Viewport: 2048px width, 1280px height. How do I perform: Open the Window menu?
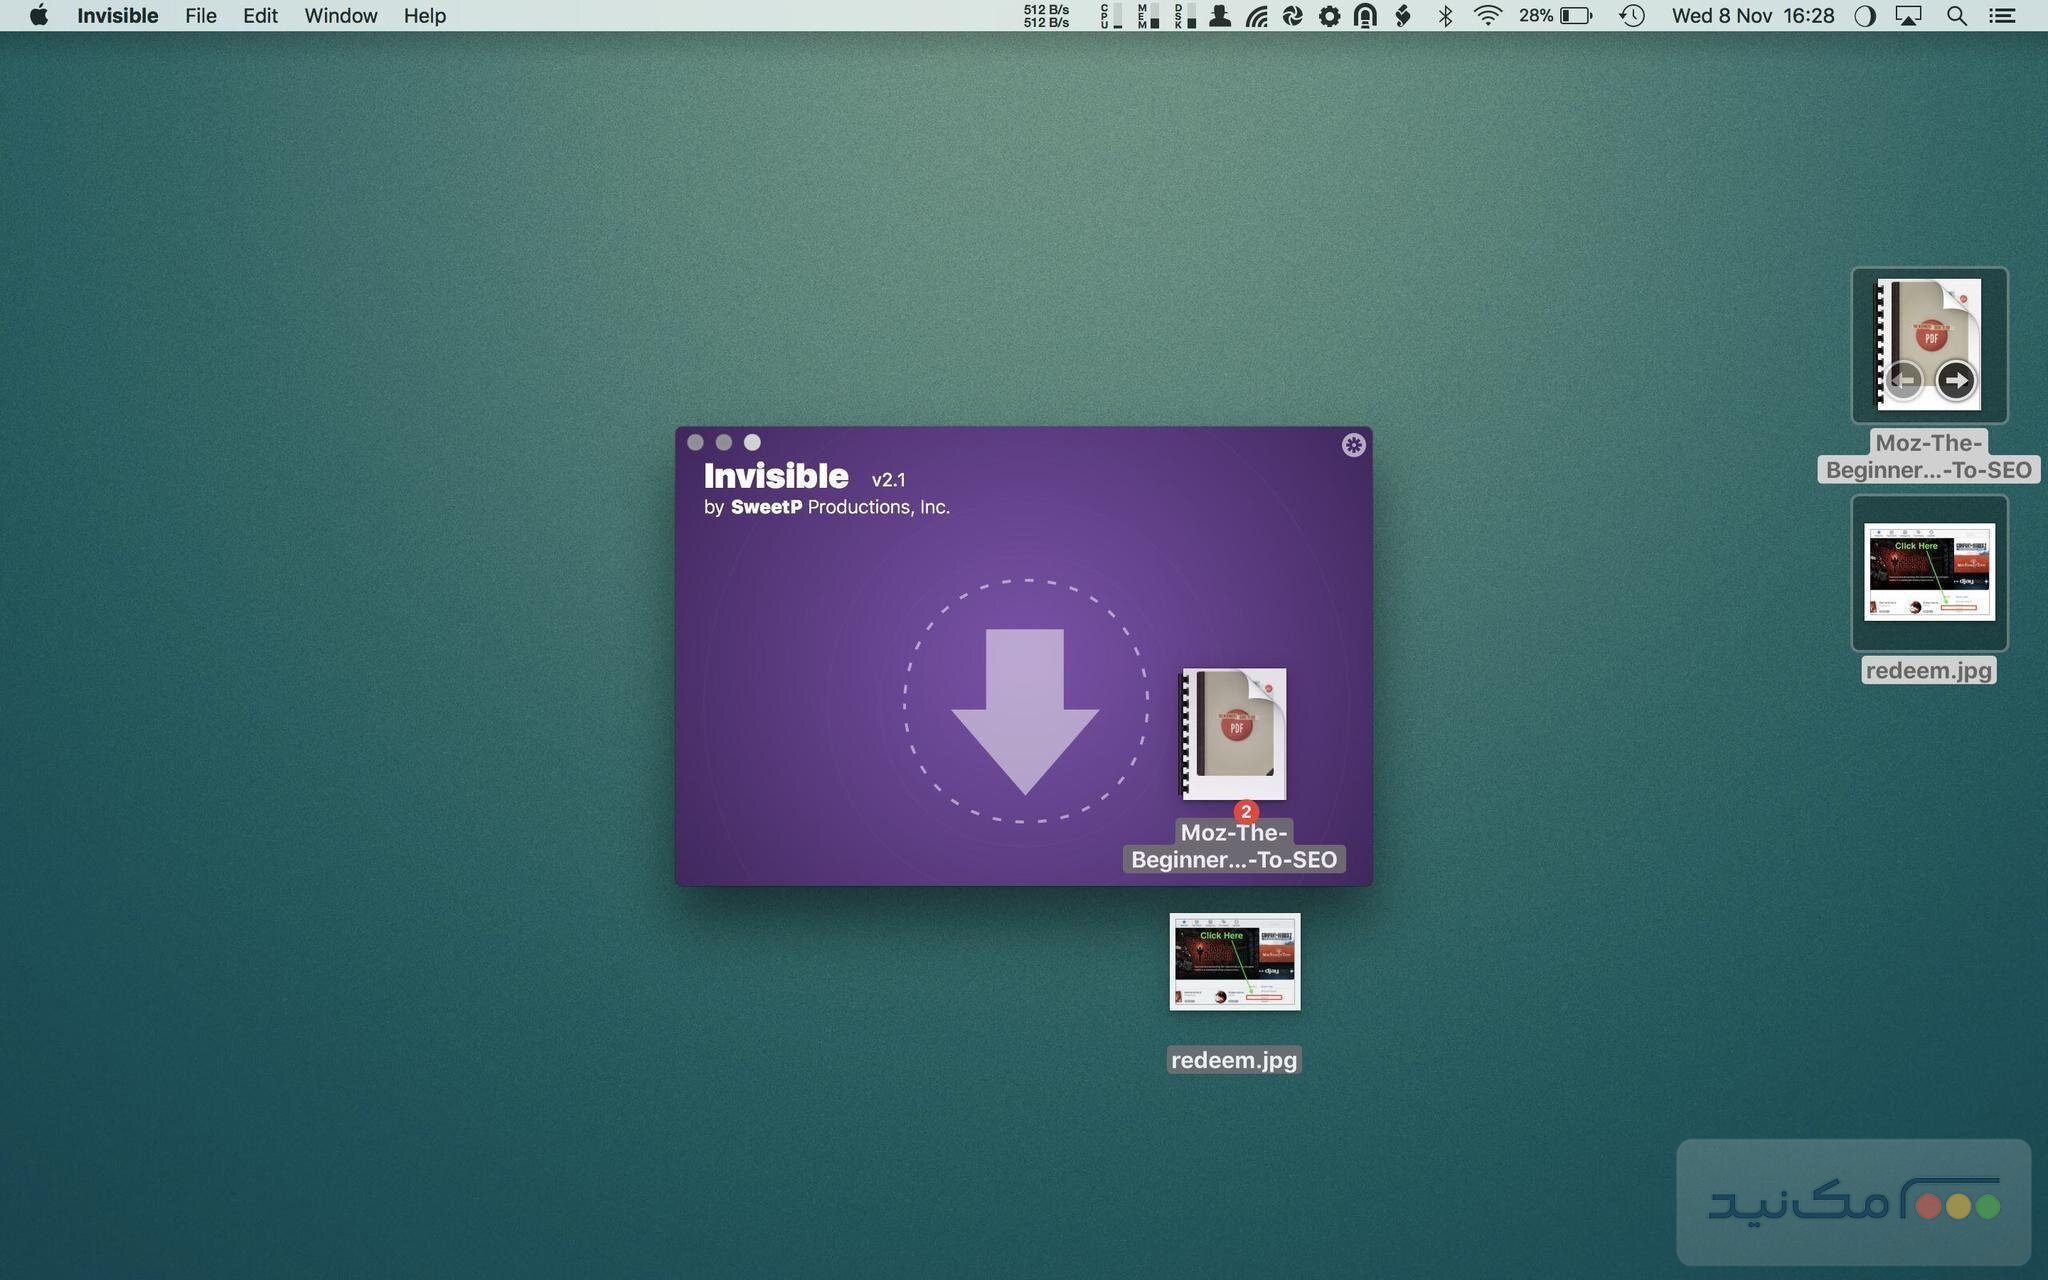tap(341, 16)
